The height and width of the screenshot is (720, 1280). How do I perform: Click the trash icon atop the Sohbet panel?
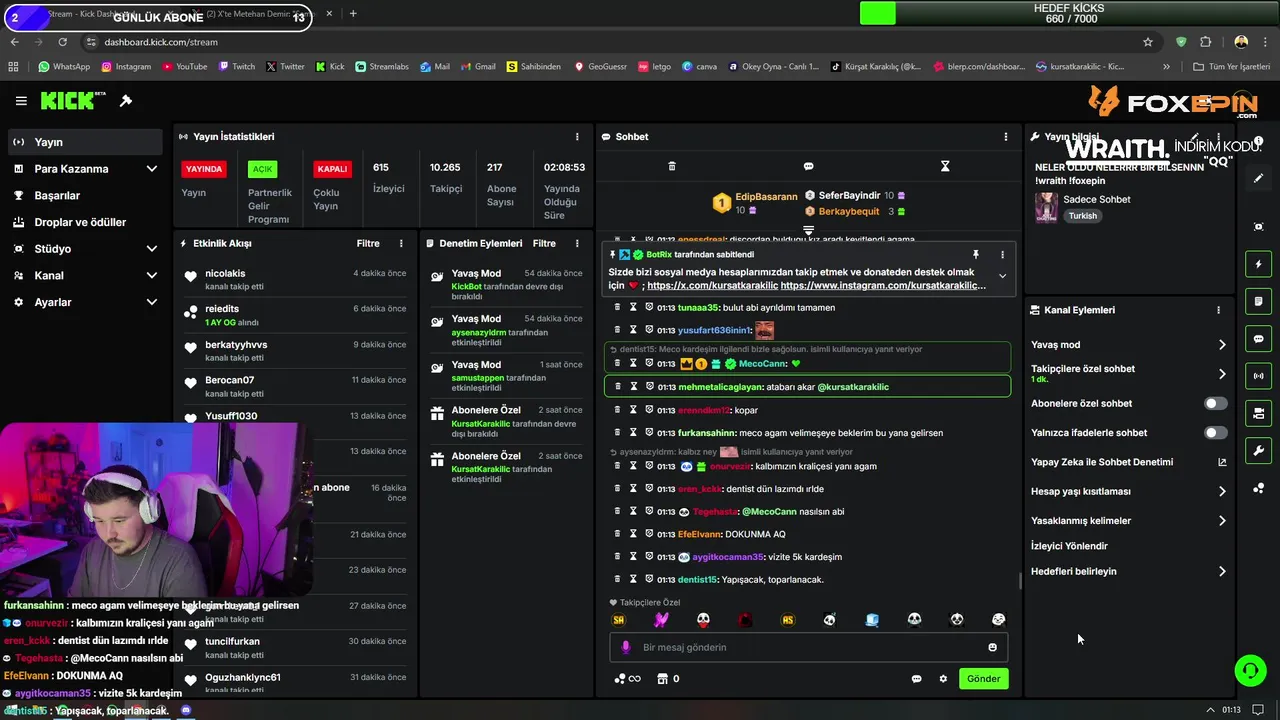click(672, 166)
